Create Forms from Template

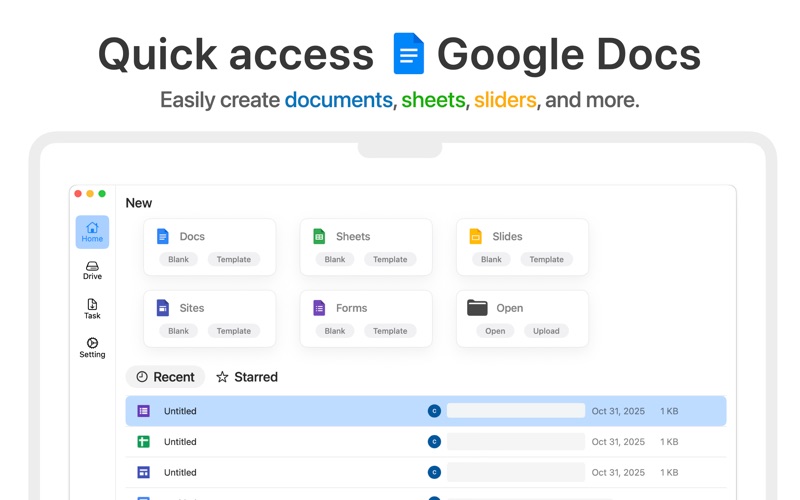(x=390, y=331)
